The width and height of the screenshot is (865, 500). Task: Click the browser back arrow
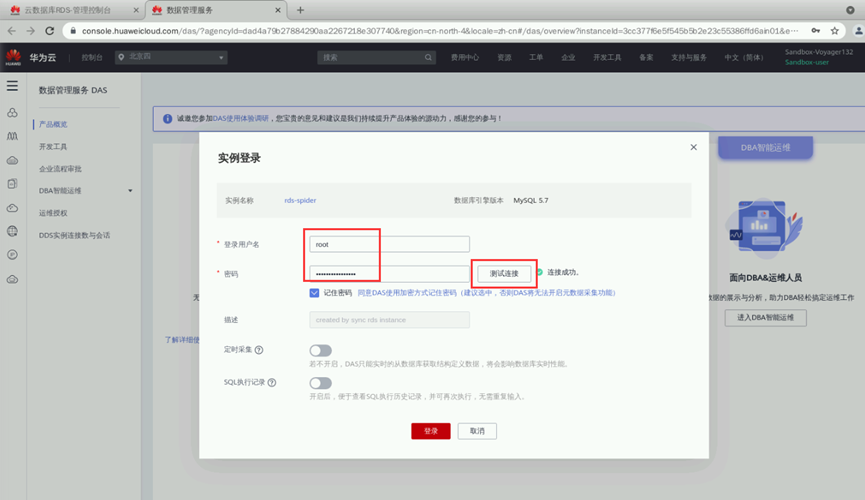[12, 31]
